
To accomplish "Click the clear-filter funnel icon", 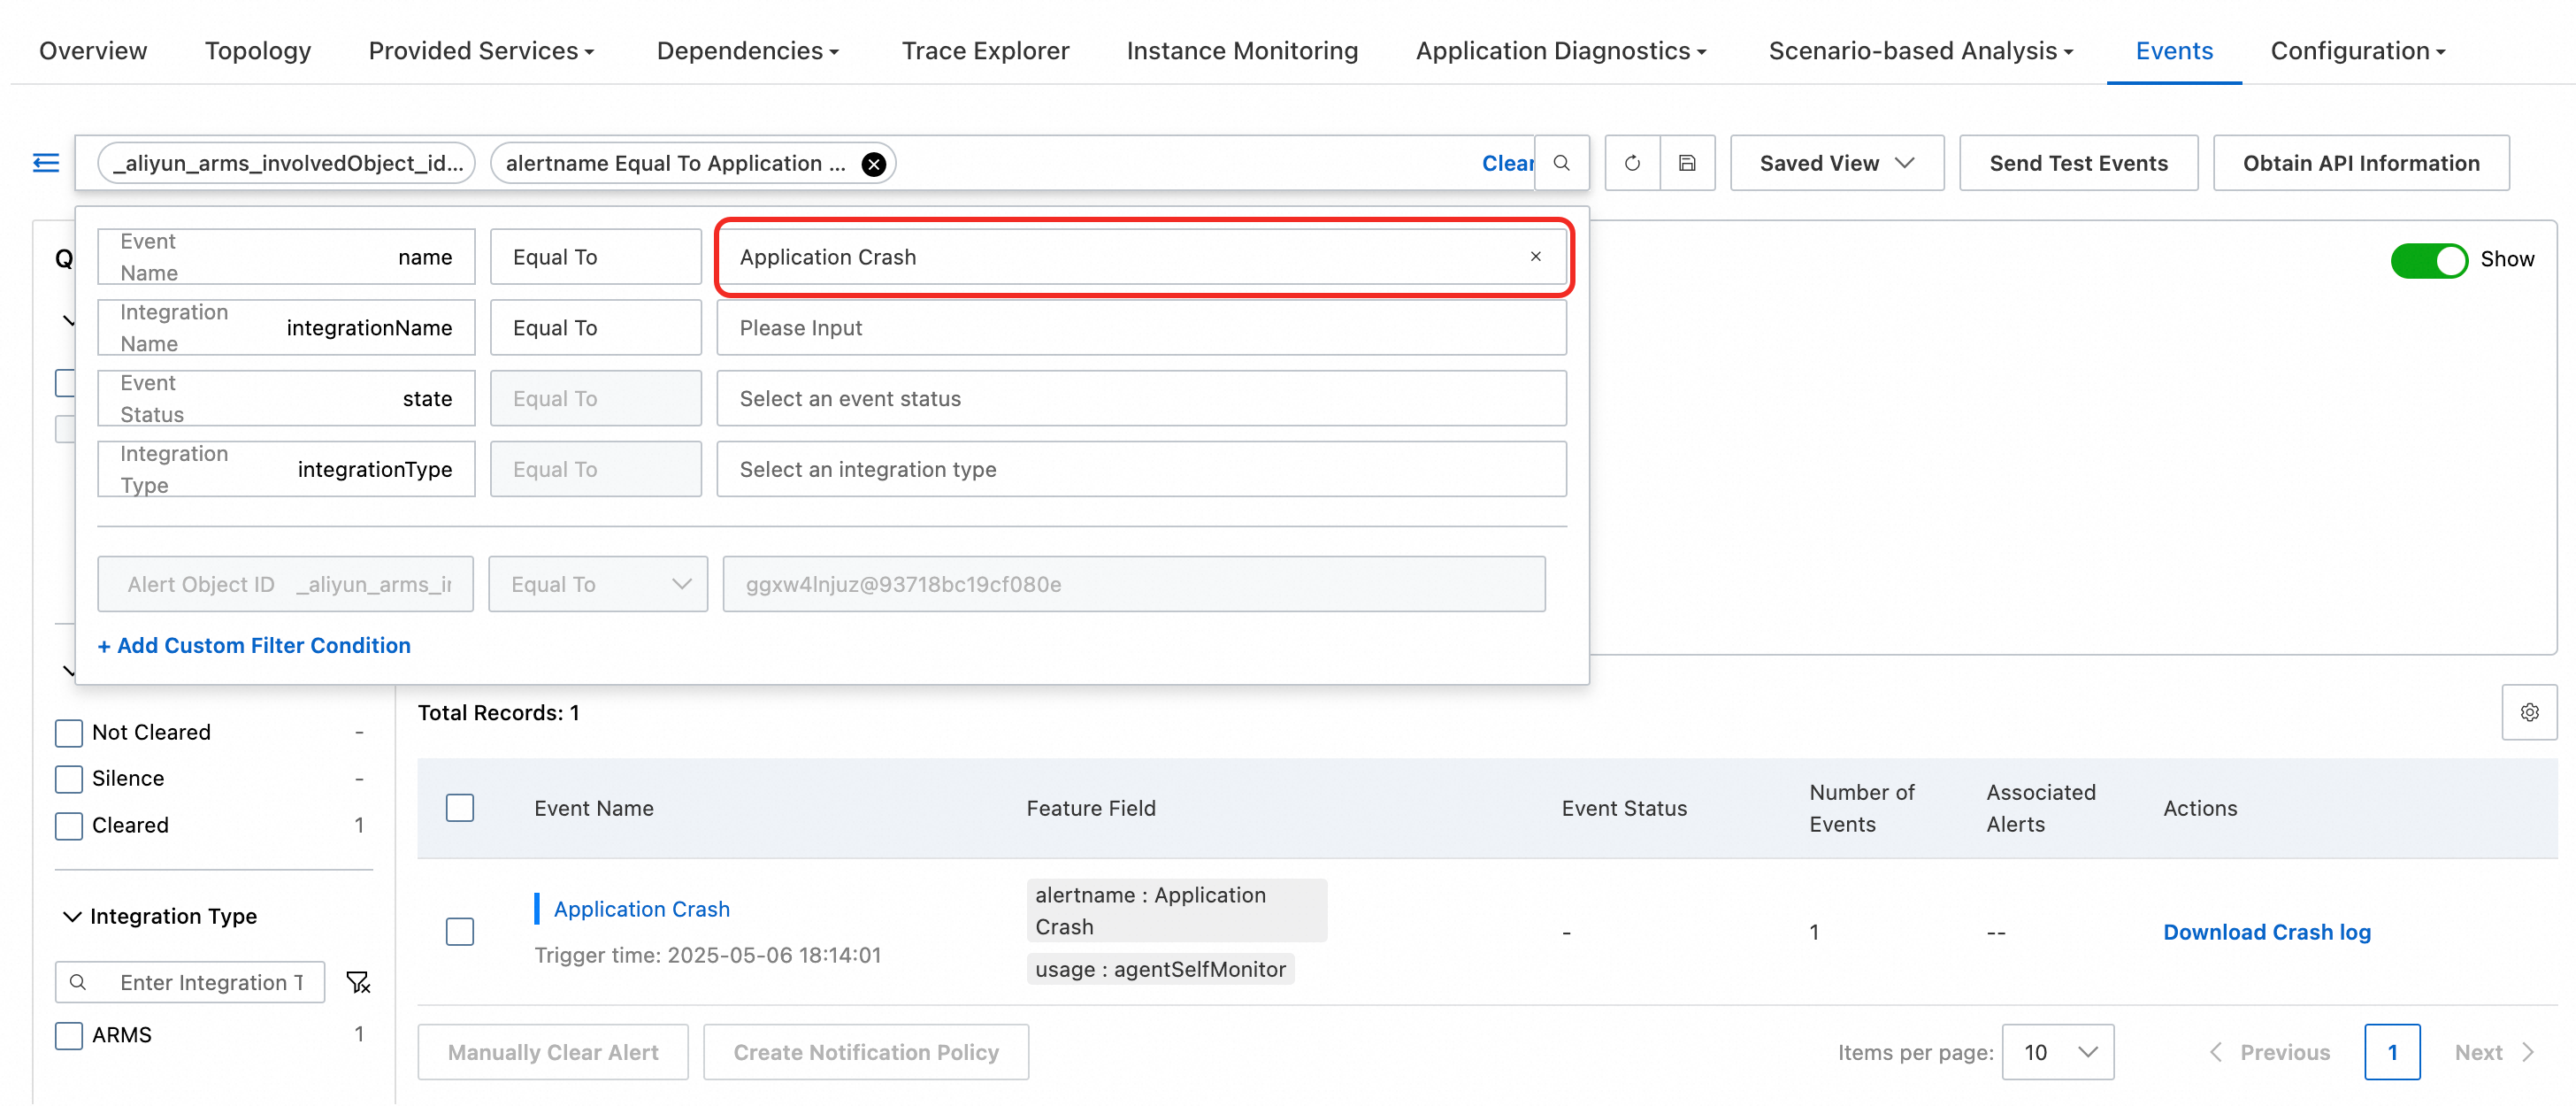I will pos(358,982).
